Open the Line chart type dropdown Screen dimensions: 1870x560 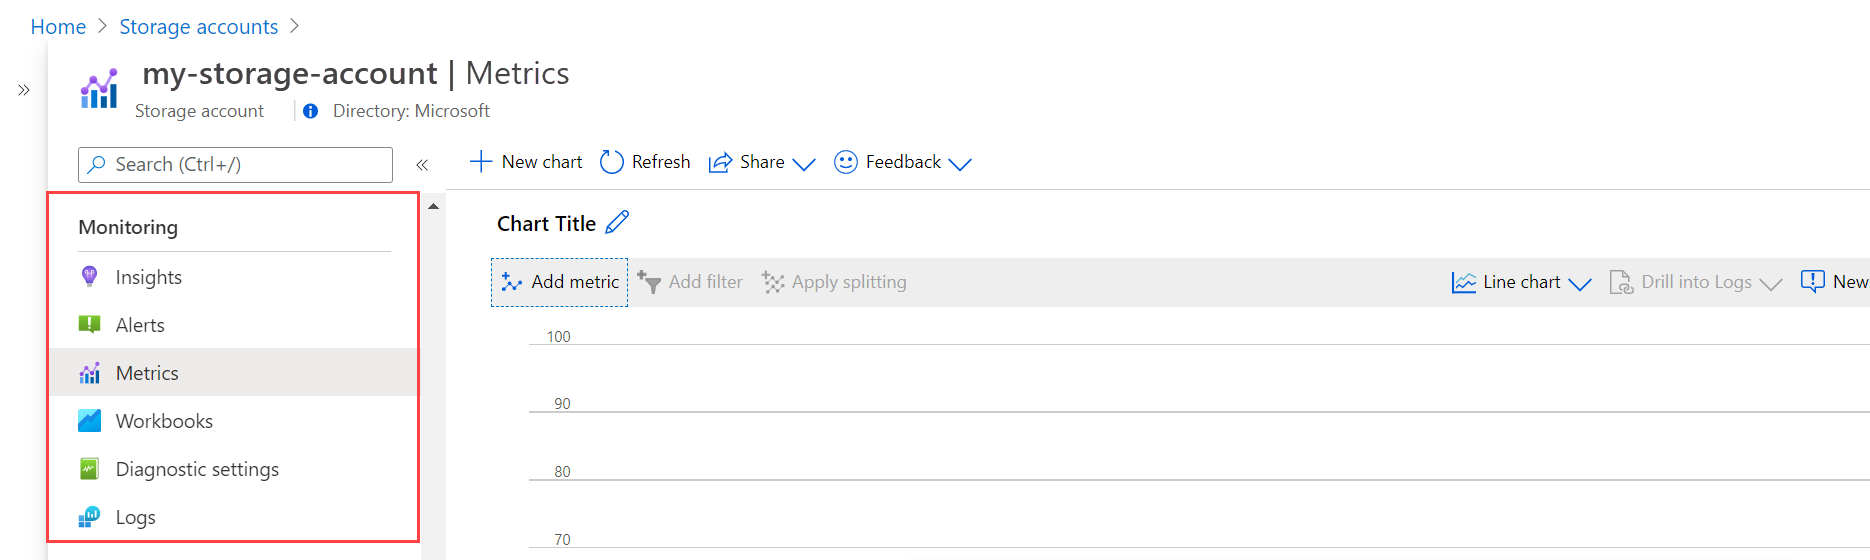(x=1521, y=282)
